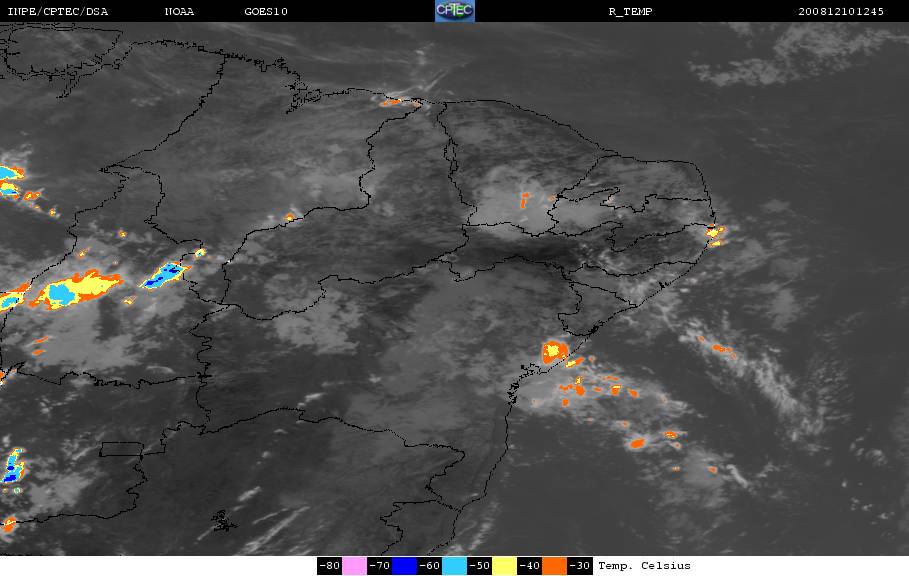Pick the cyan legend color swatch
909x576 pixels.
[454, 566]
